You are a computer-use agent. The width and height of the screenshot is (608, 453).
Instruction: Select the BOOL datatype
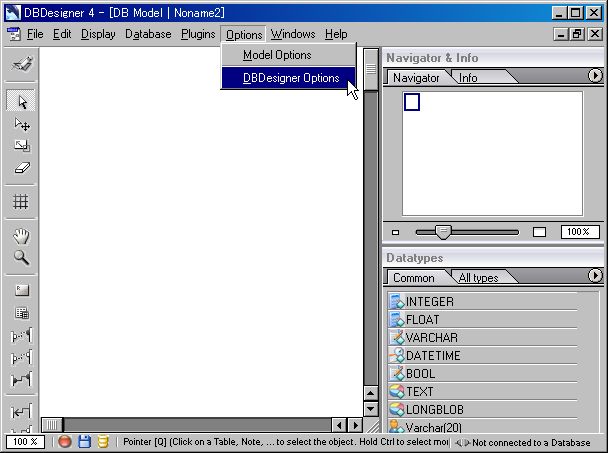(x=482, y=373)
